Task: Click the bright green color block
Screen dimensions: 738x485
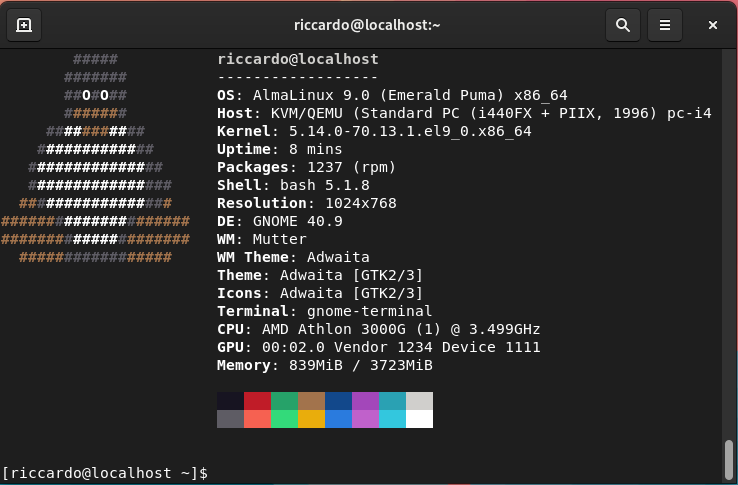Action: tap(284, 419)
